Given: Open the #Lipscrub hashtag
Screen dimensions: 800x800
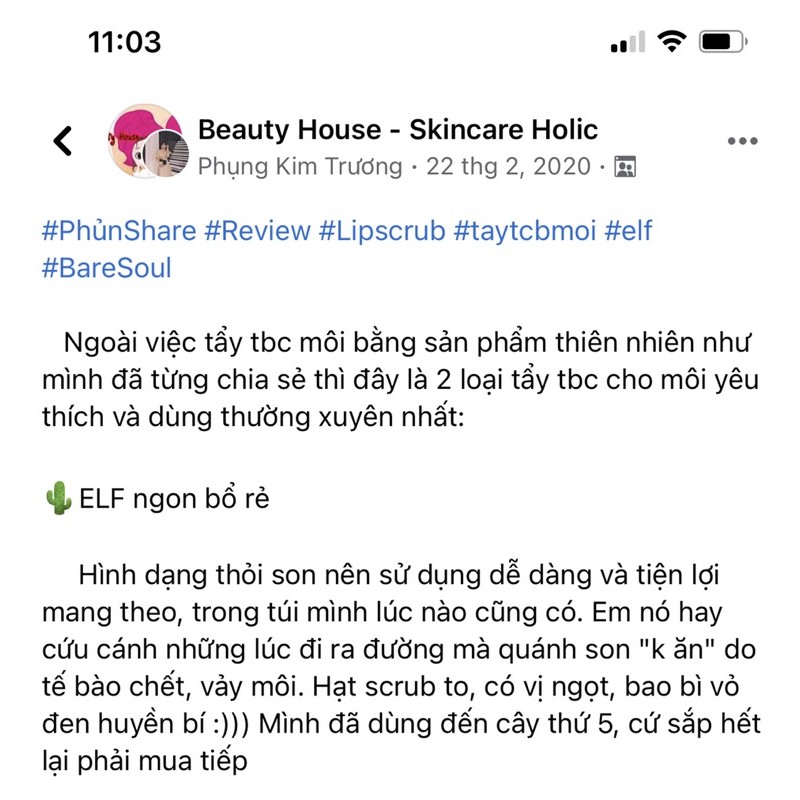Looking at the screenshot, I should [382, 231].
